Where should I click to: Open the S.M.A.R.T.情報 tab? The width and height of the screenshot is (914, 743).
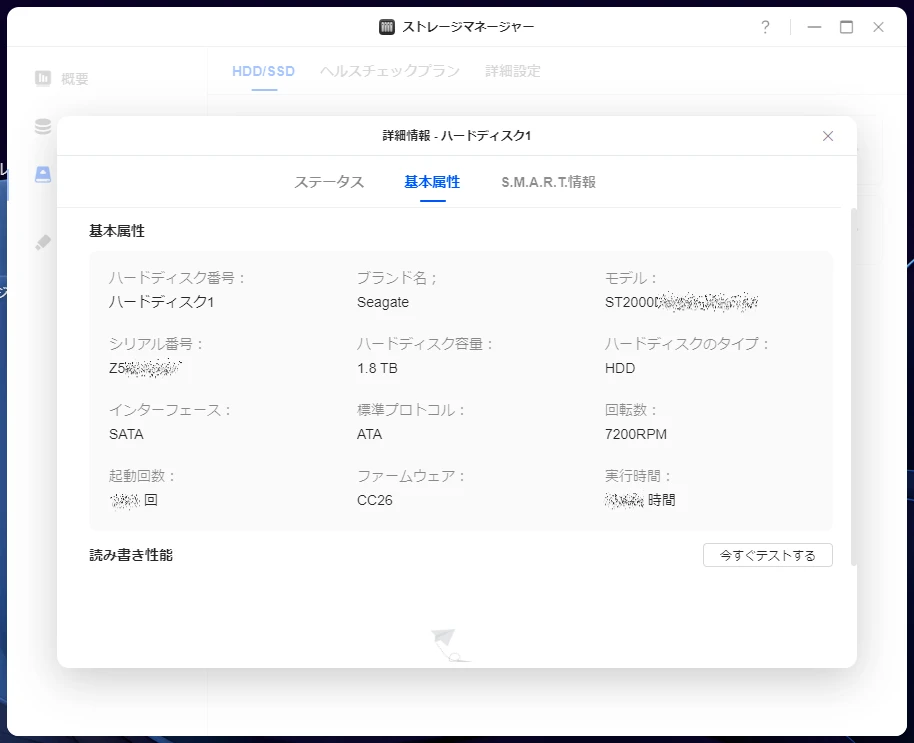tap(548, 182)
